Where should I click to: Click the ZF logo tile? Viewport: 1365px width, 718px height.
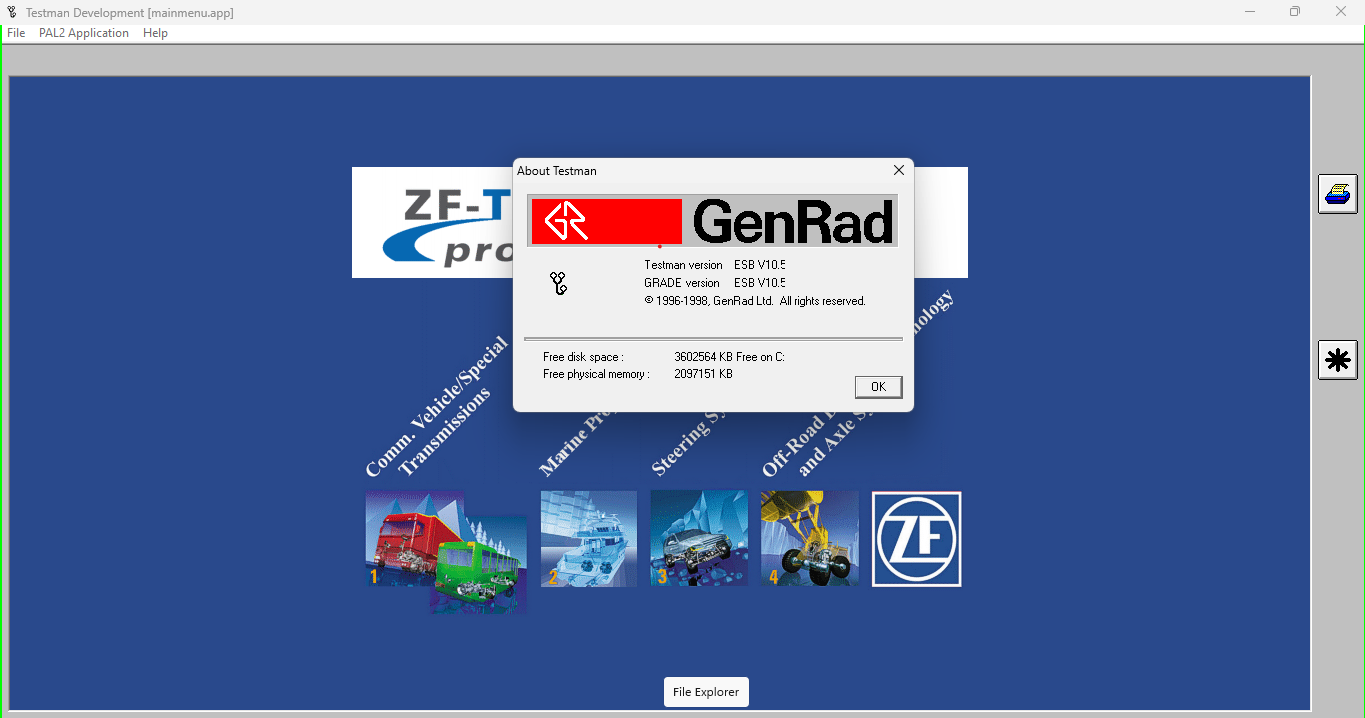917,539
